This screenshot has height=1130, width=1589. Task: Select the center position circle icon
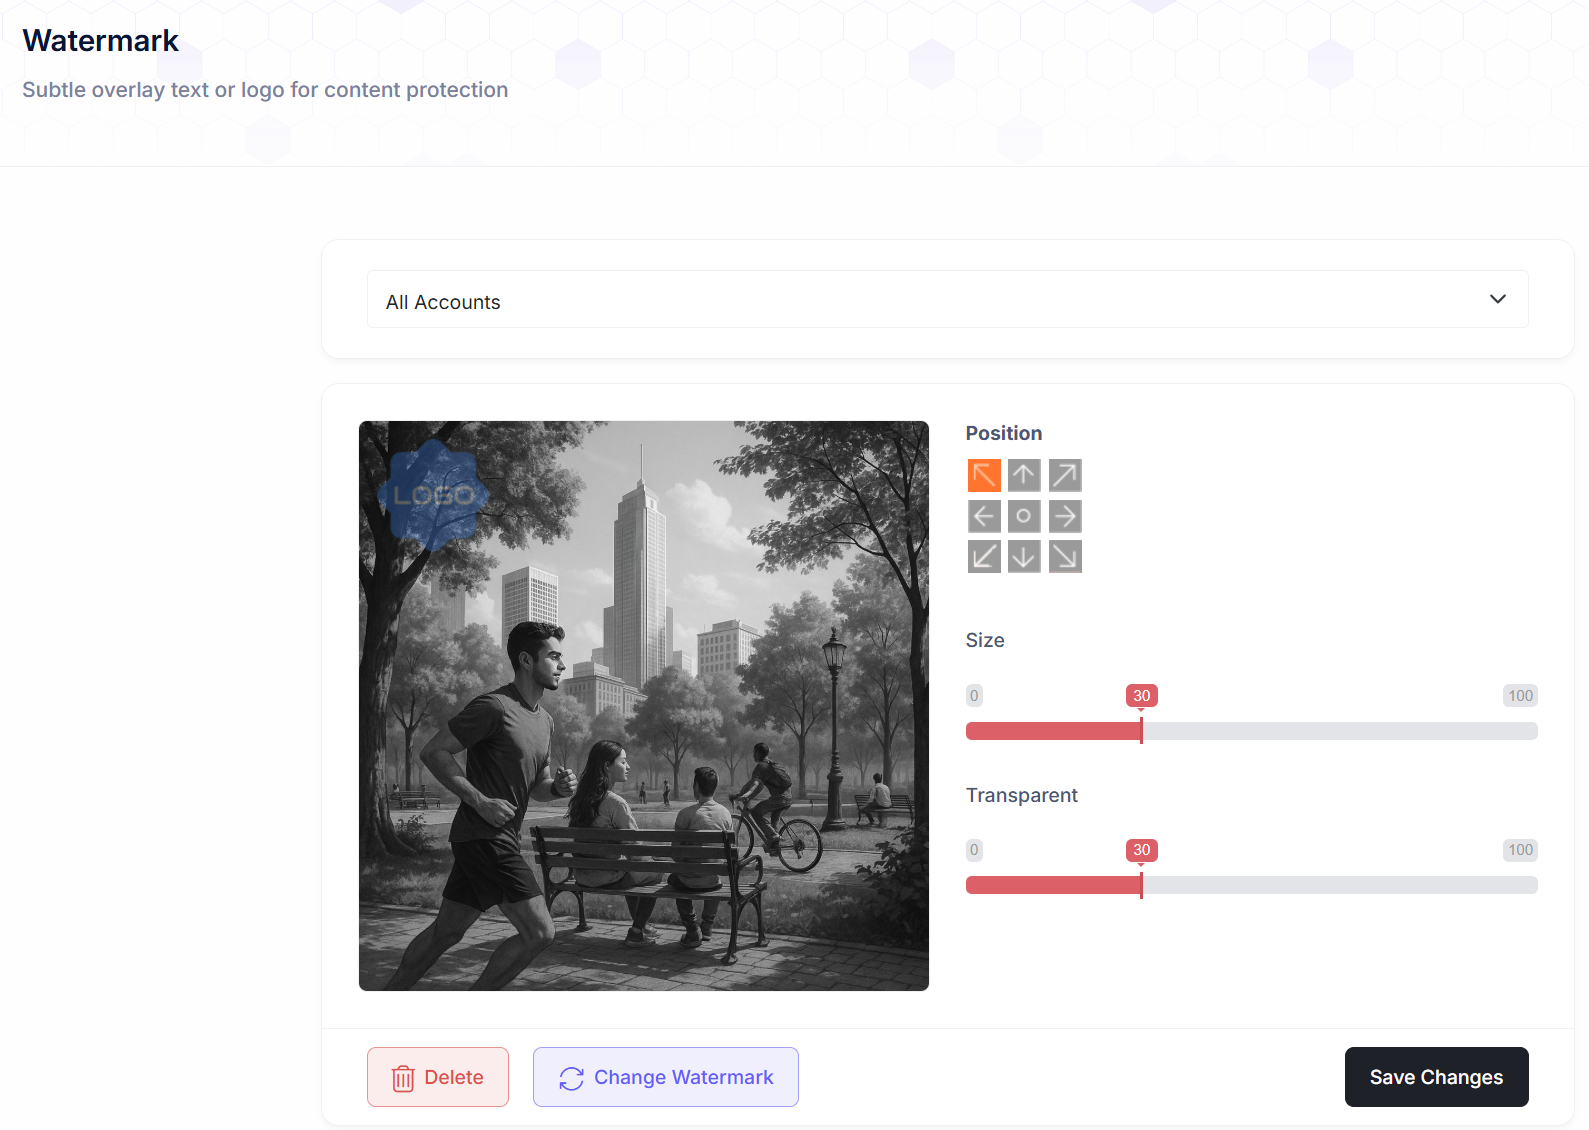[x=1024, y=516]
